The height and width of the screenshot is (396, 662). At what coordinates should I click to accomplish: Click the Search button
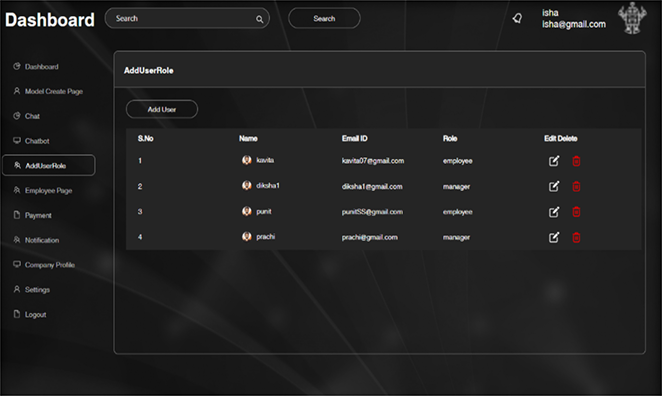324,19
